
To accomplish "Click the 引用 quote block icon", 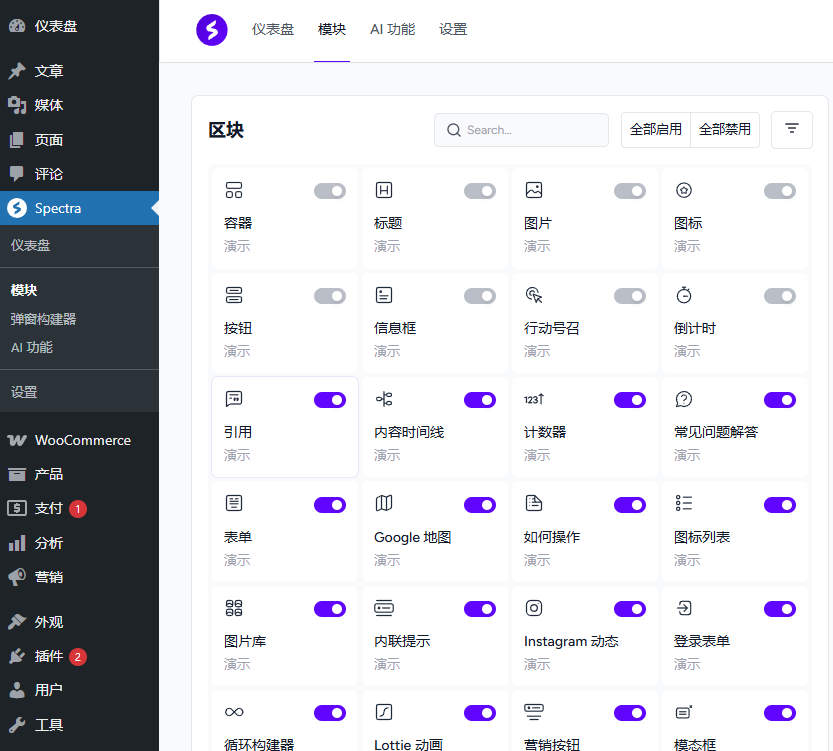I will pyautogui.click(x=234, y=399).
